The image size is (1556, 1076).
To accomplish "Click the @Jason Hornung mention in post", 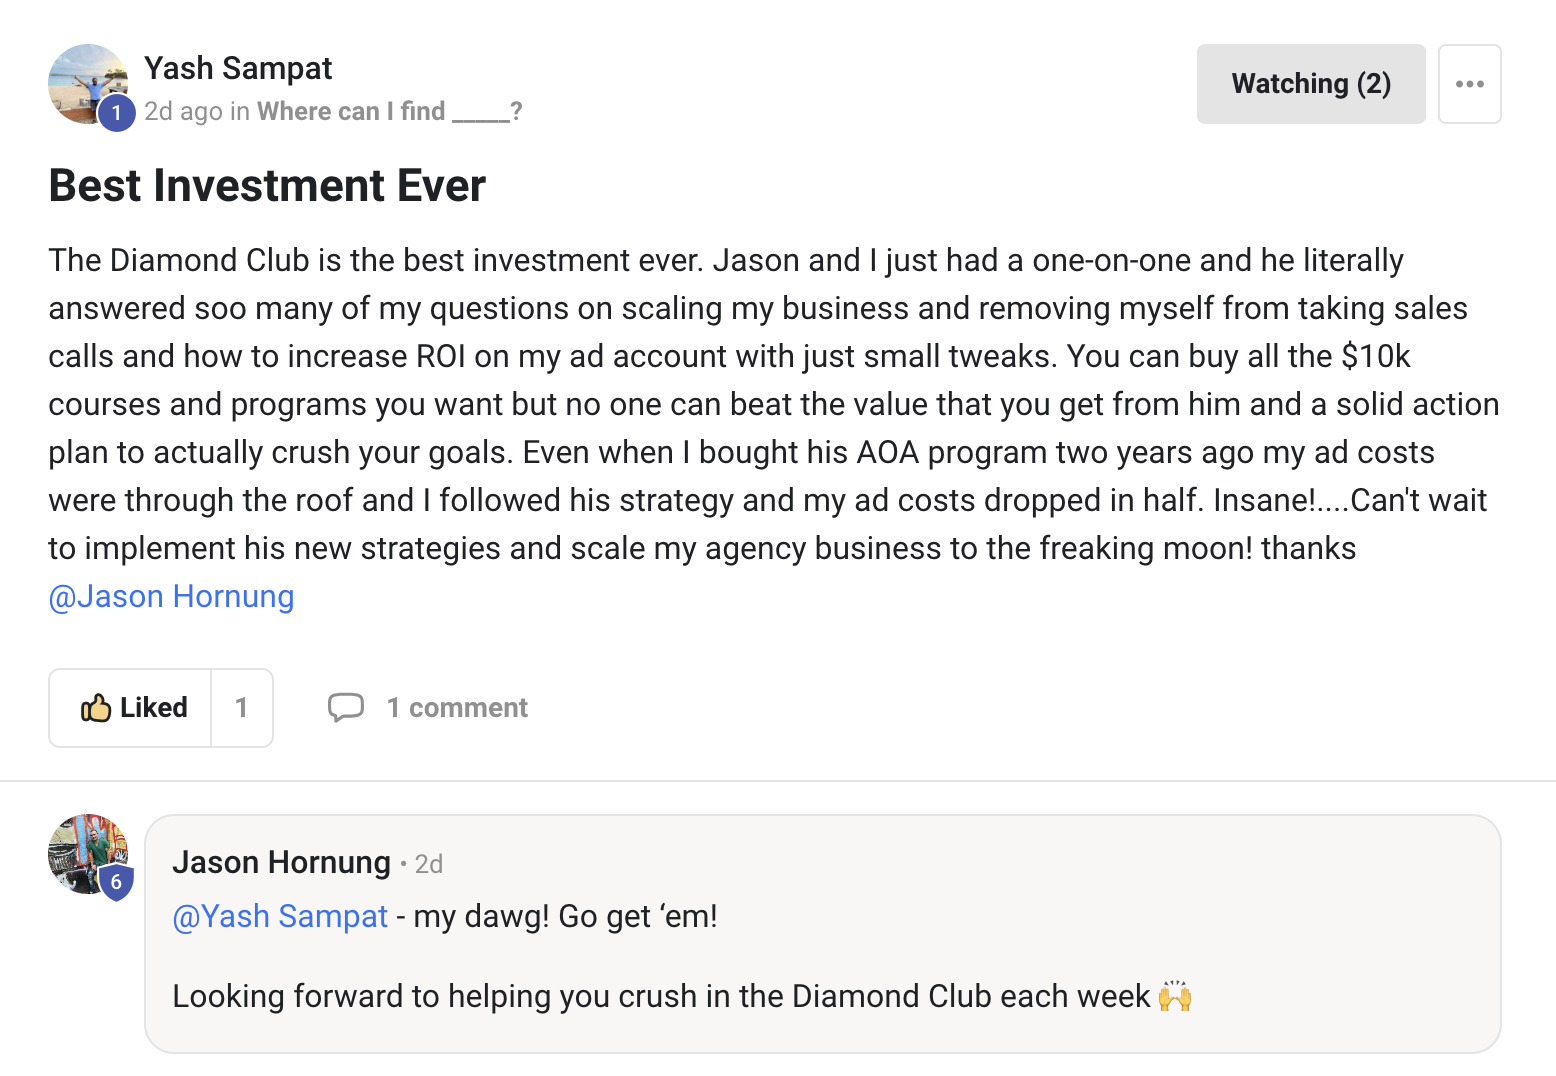I will coord(171,596).
